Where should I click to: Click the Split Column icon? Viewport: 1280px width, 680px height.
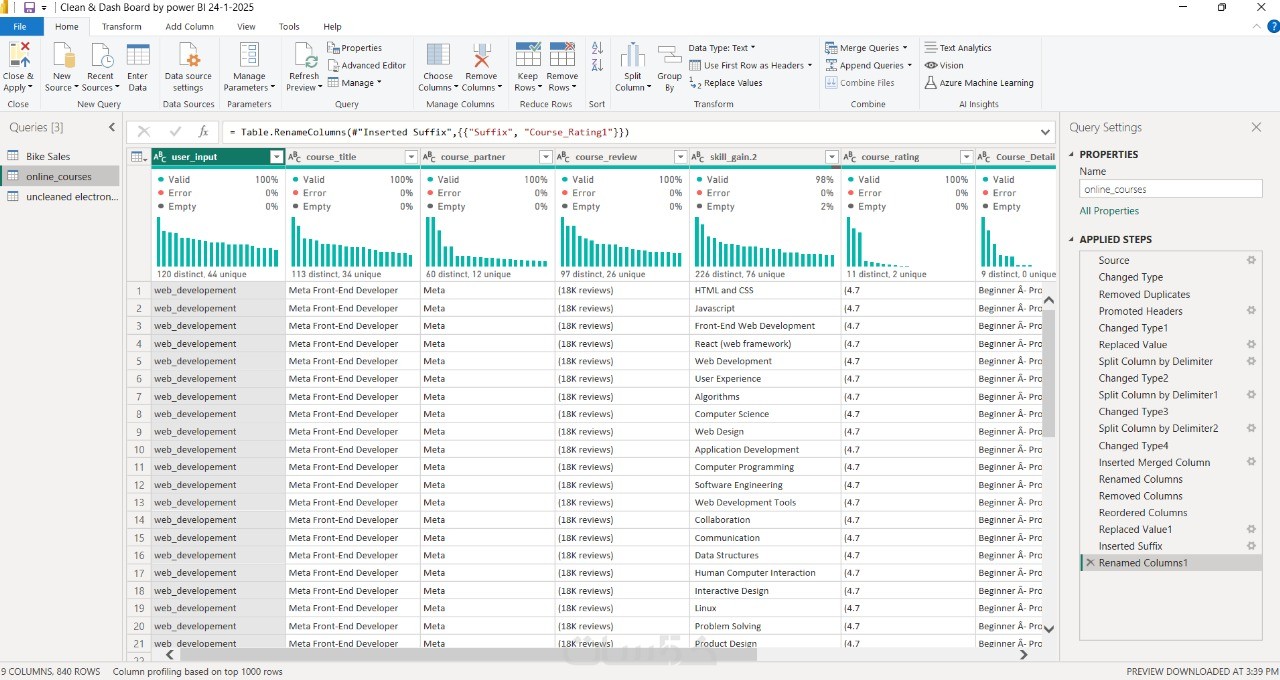tap(632, 54)
